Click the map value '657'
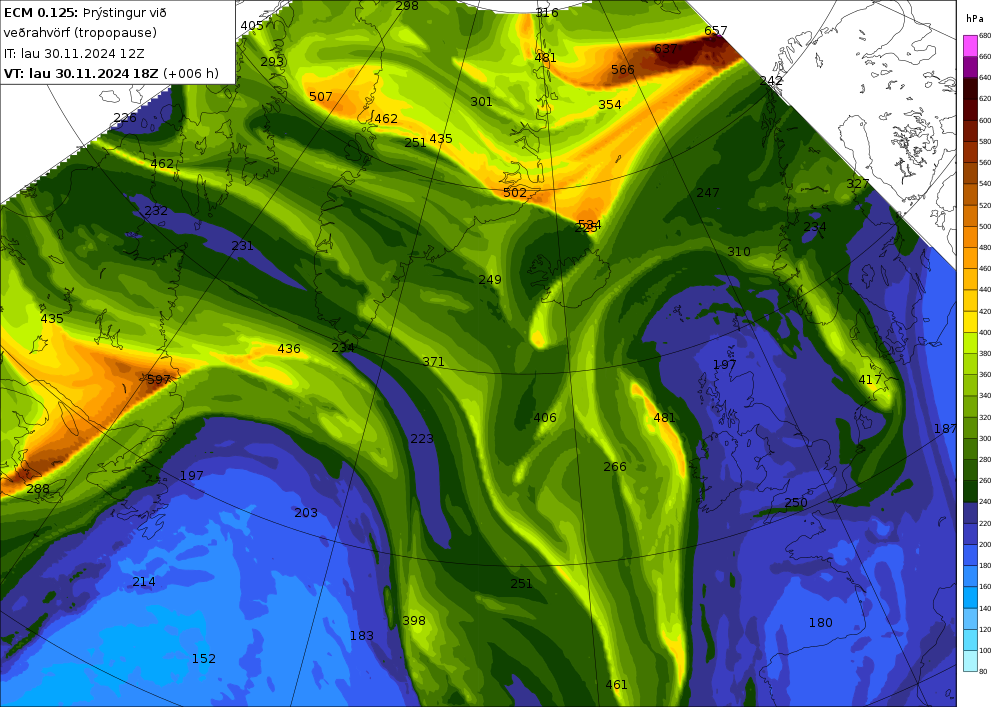Image resolution: width=1000 pixels, height=707 pixels. (716, 31)
